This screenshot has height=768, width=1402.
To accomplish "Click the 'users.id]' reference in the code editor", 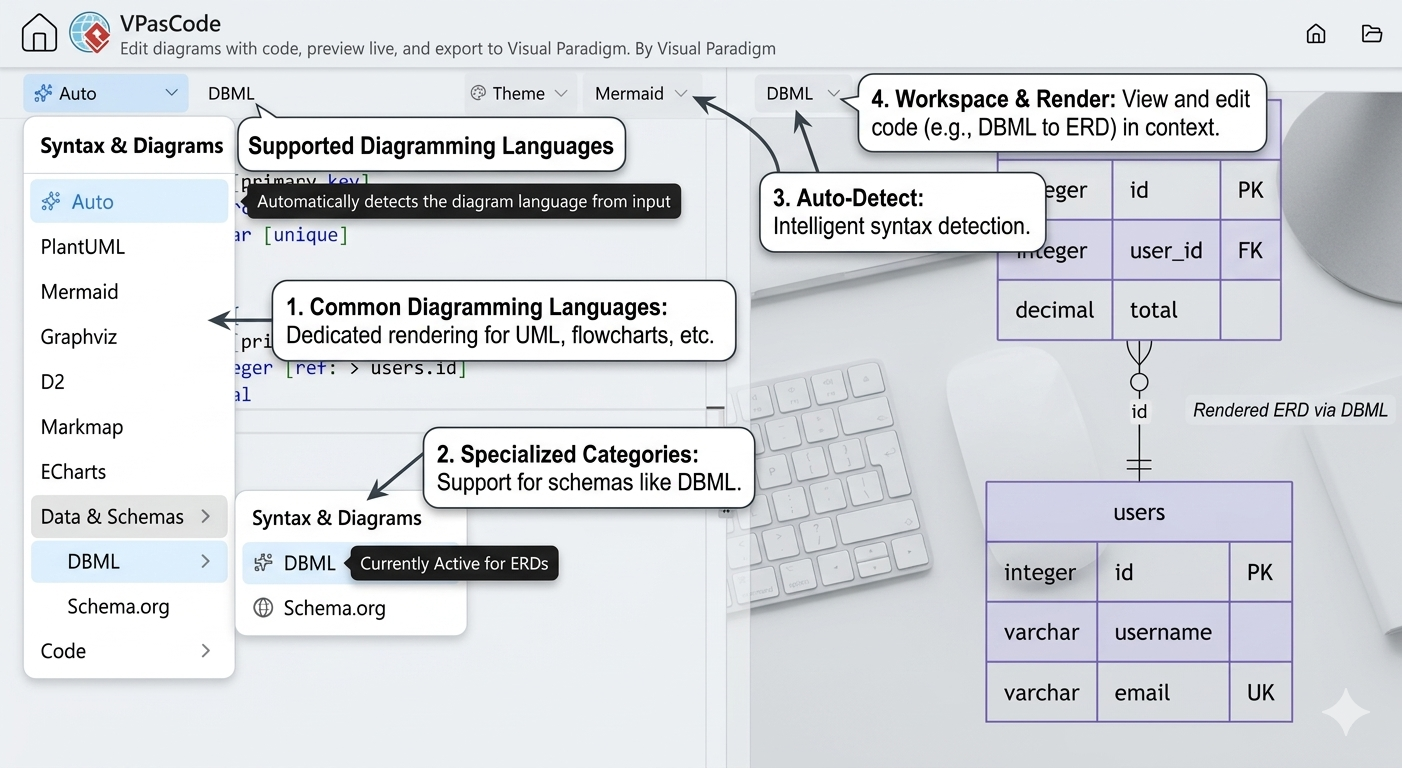I will click(x=418, y=368).
